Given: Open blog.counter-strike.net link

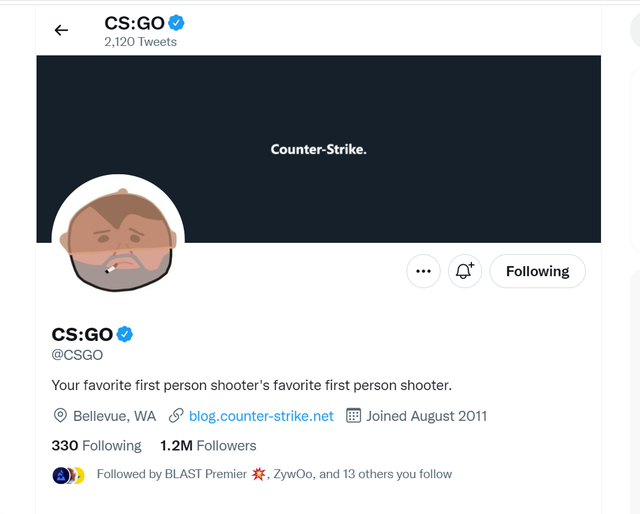Looking at the screenshot, I should 261,416.
